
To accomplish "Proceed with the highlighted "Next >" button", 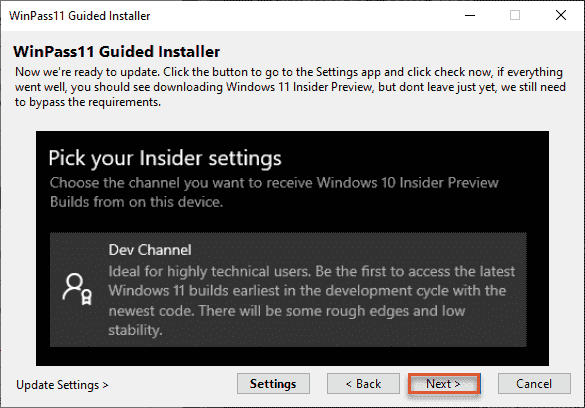I will 444,383.
